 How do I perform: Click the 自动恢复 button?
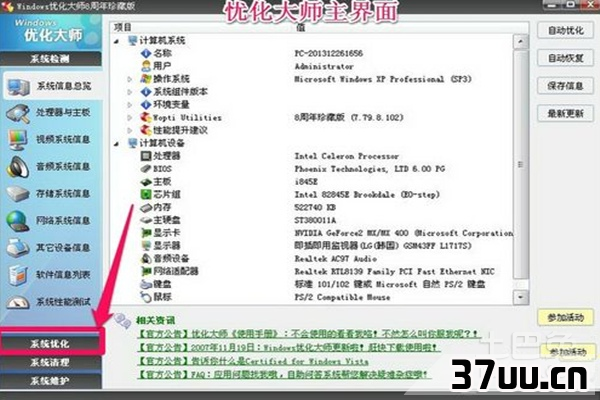pos(565,58)
